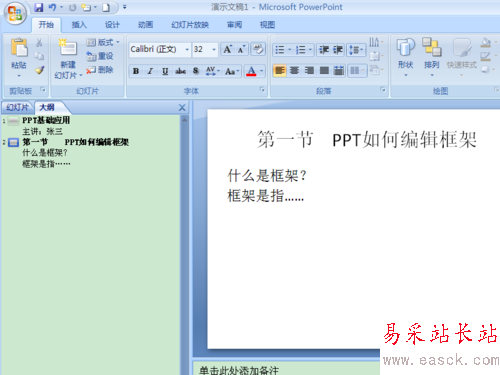Click slide title 第一节 PPT如何编辑框架
Viewport: 500px width, 375px height.
tap(367, 139)
